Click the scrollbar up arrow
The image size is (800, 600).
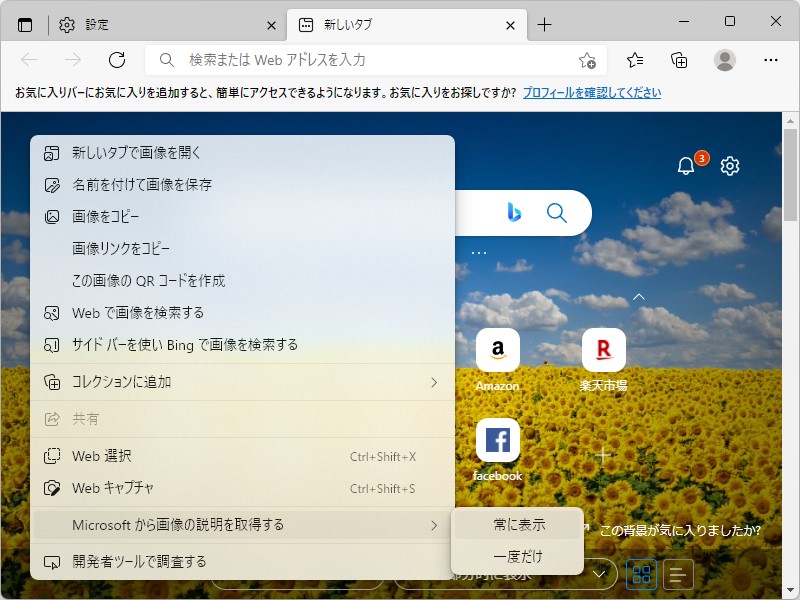790,121
